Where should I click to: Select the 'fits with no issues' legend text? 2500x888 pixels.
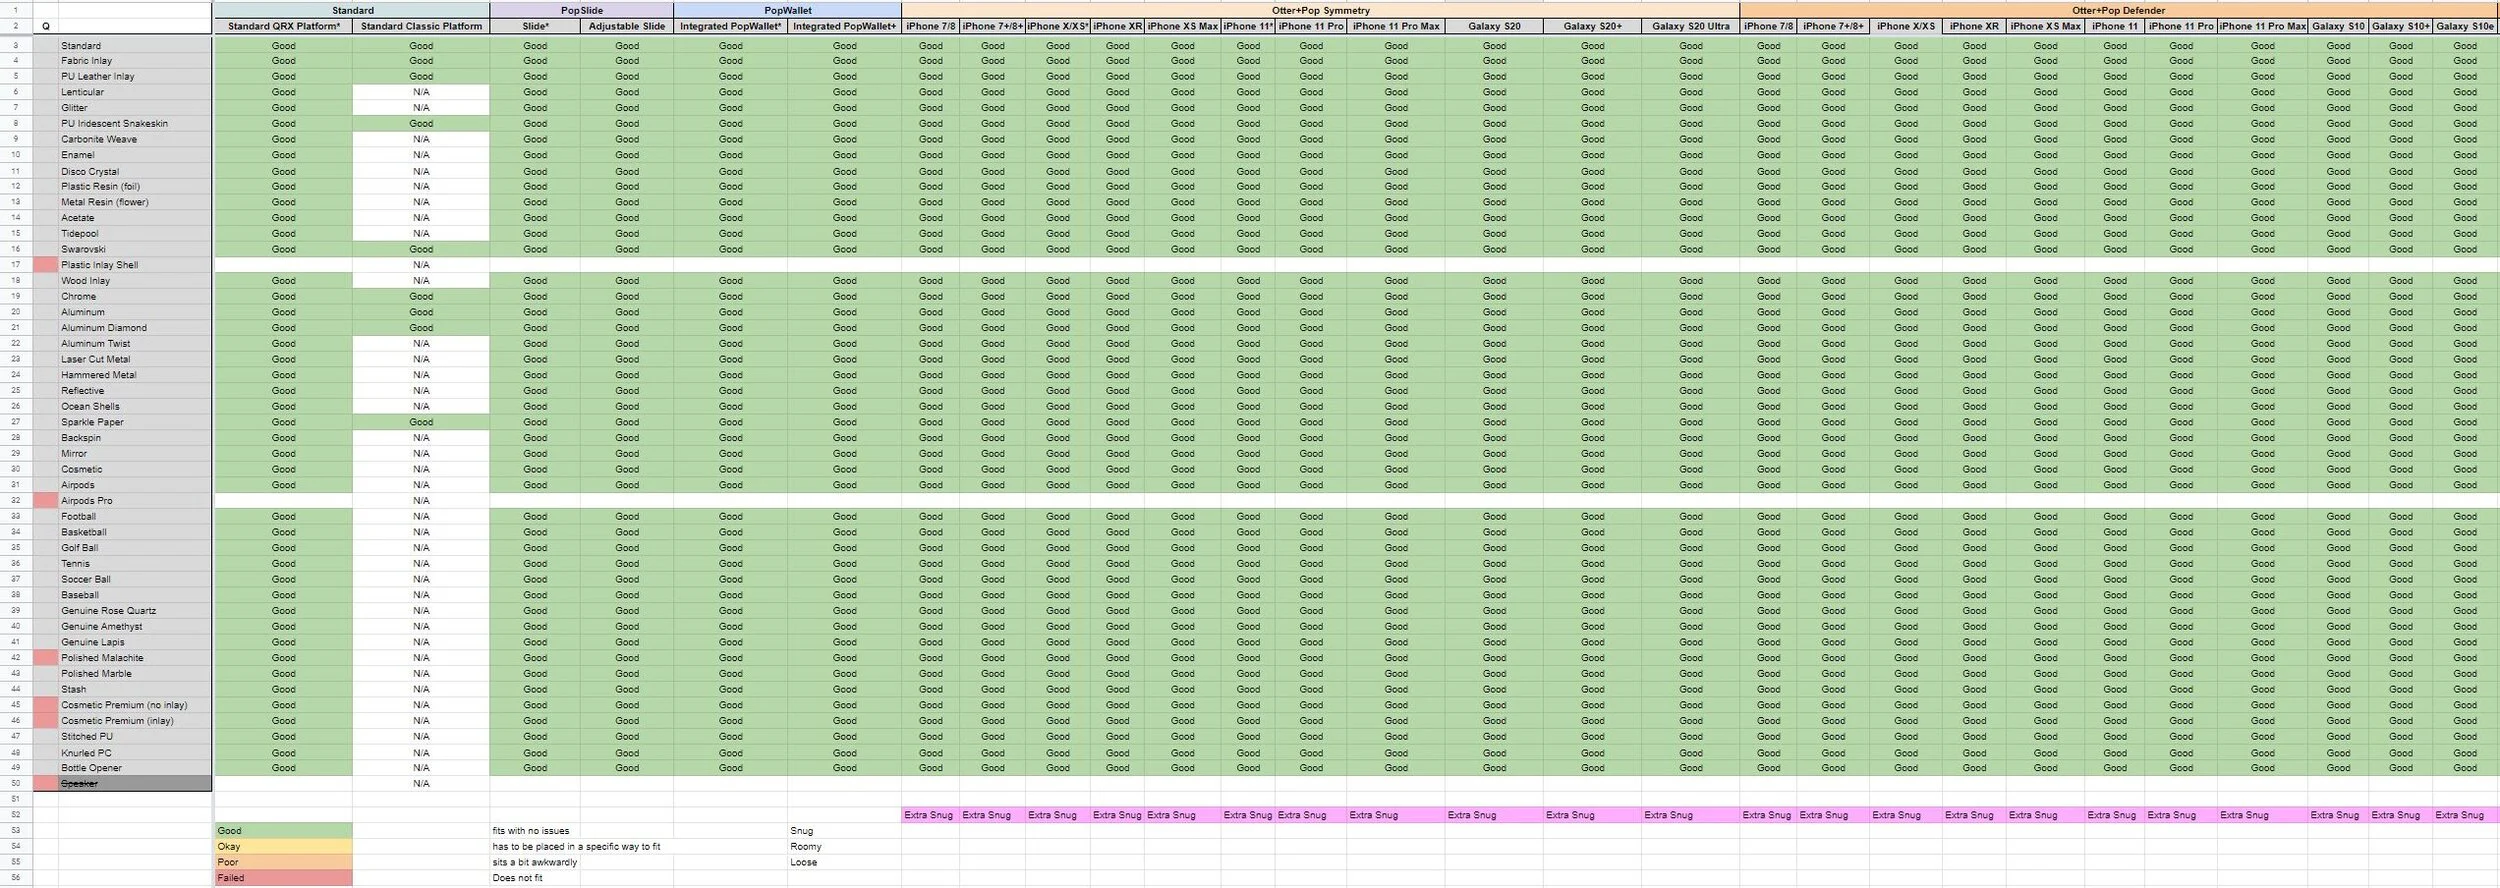pos(531,831)
